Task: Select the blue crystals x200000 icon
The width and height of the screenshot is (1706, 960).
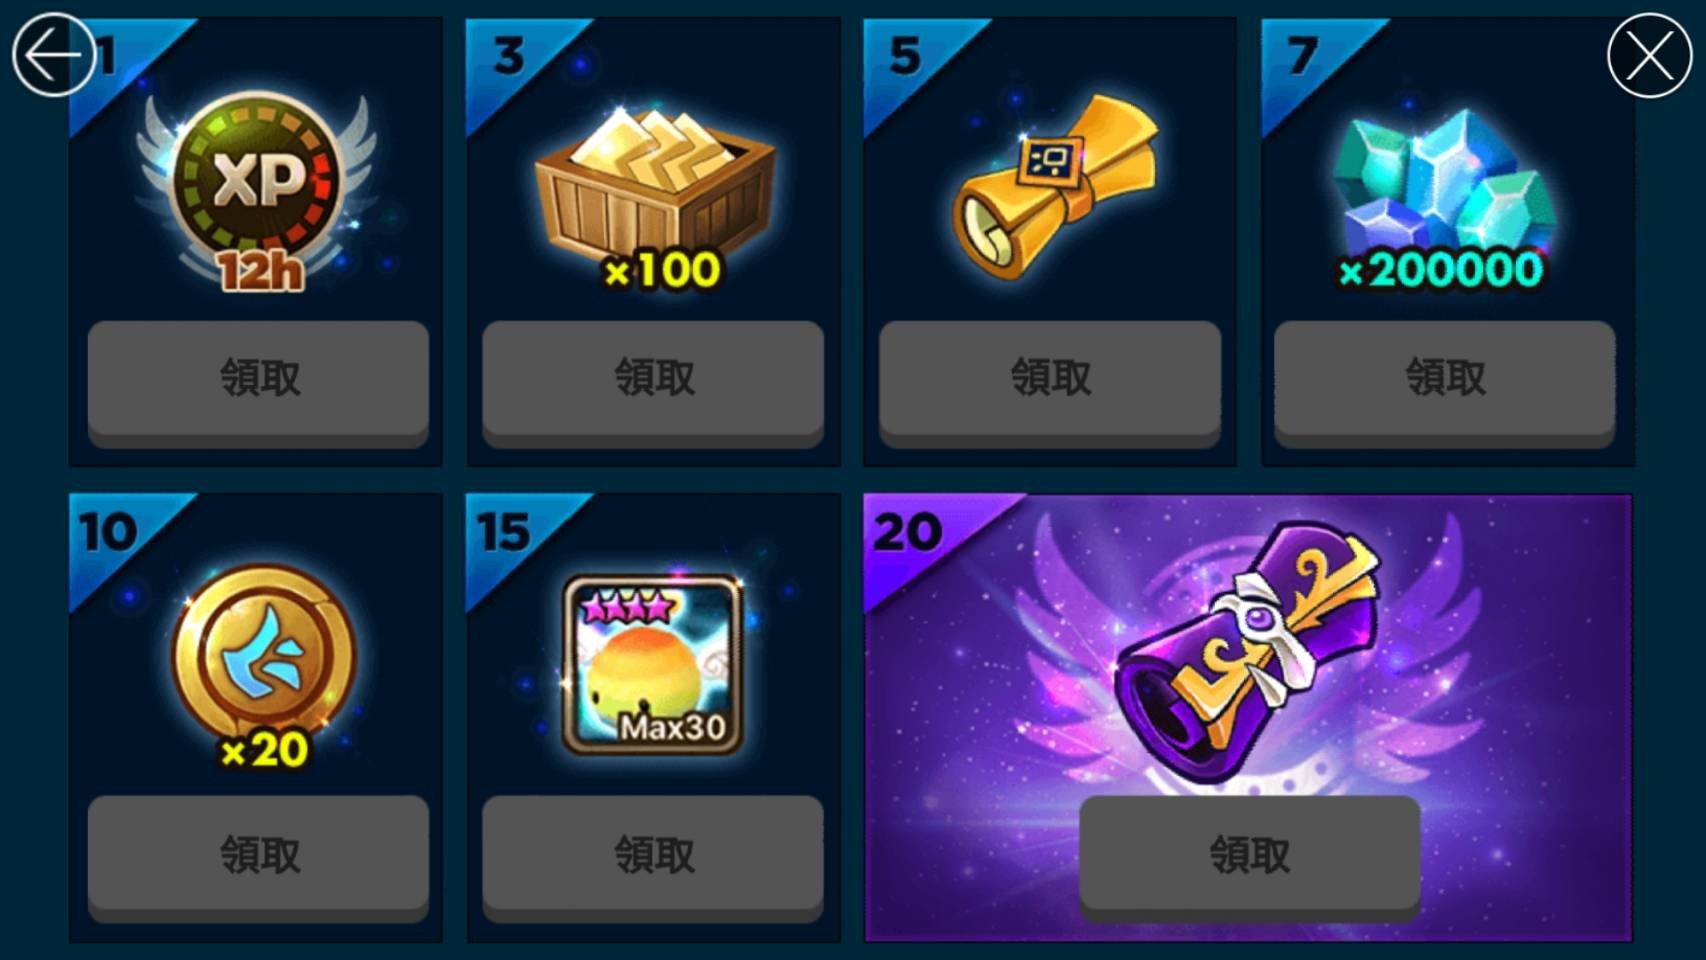Action: [x=1444, y=200]
